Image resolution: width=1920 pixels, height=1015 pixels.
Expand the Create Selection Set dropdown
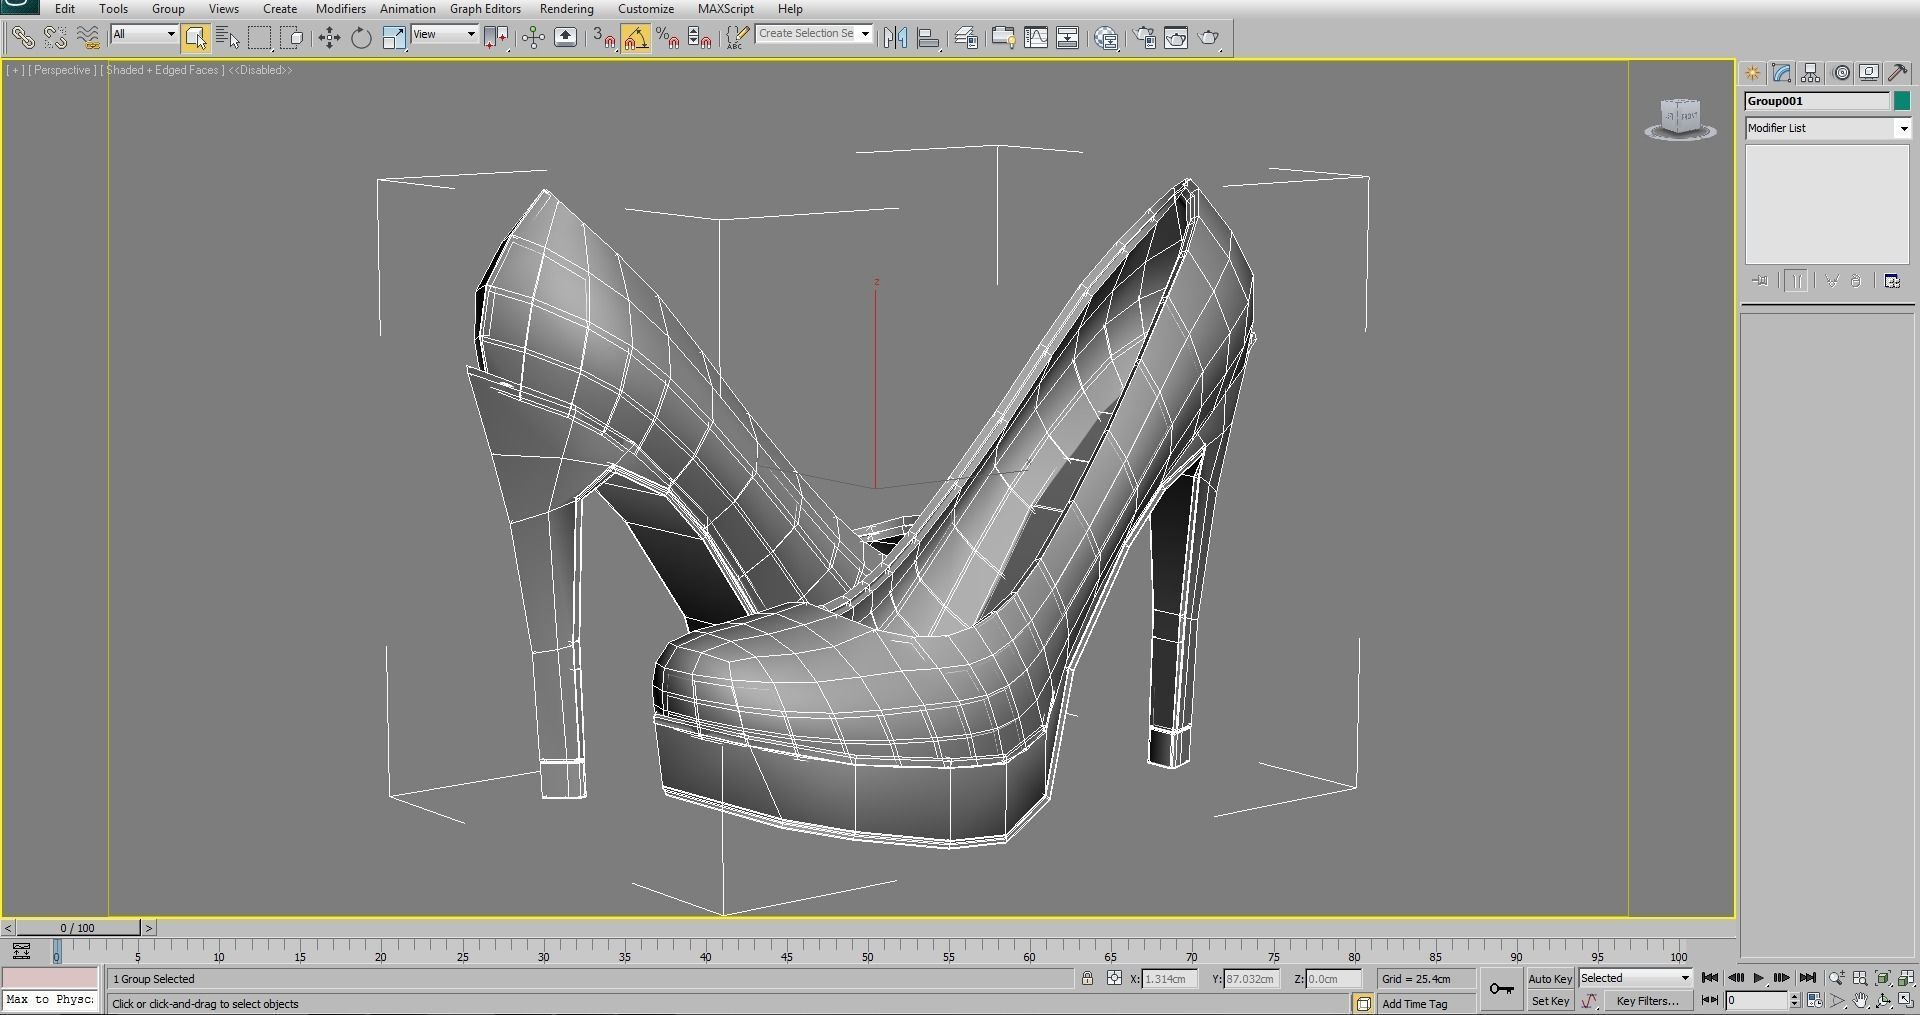[x=865, y=33]
